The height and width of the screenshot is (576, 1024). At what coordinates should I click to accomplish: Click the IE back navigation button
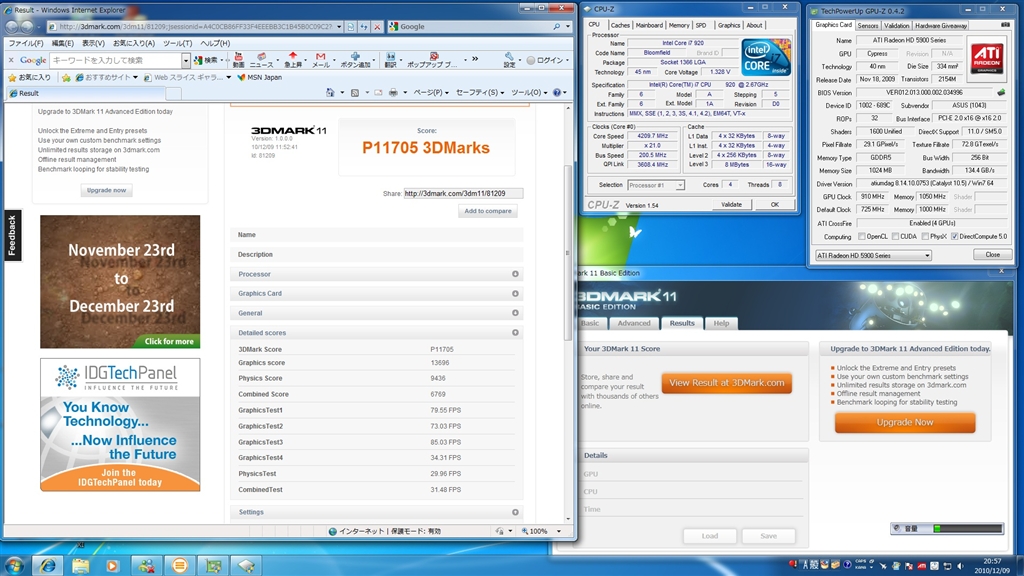pyautogui.click(x=11, y=27)
